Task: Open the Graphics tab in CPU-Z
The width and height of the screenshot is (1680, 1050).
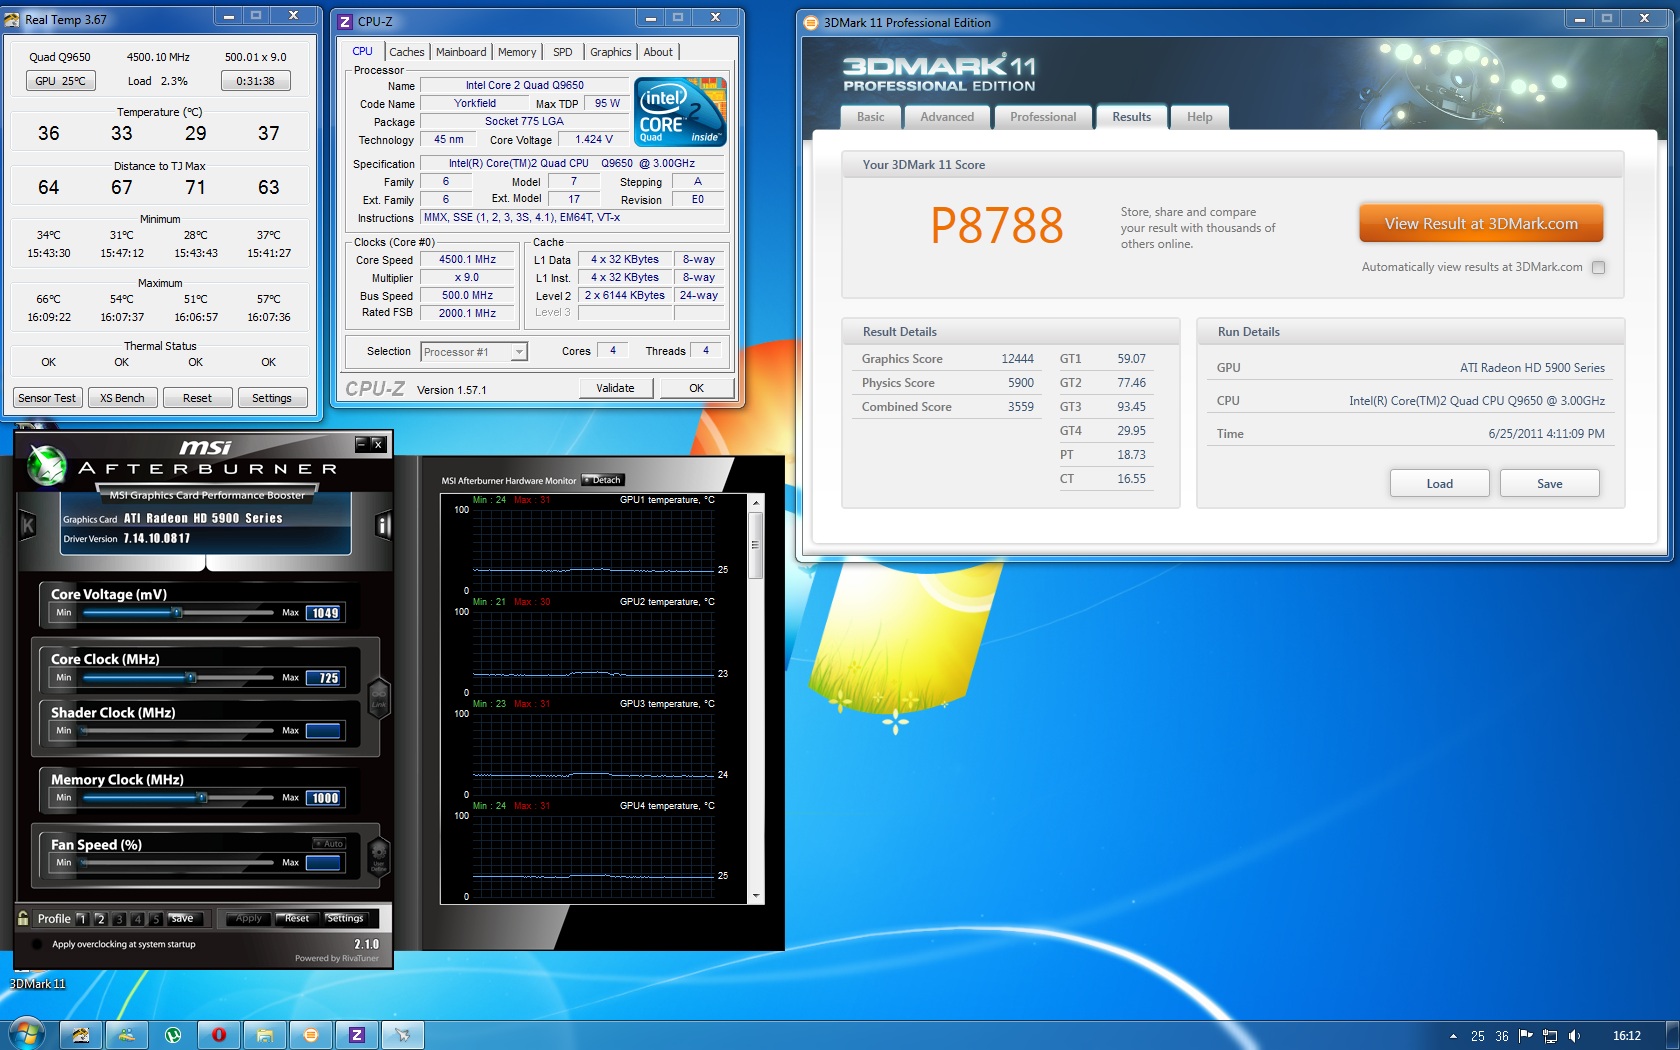Action: pos(610,52)
